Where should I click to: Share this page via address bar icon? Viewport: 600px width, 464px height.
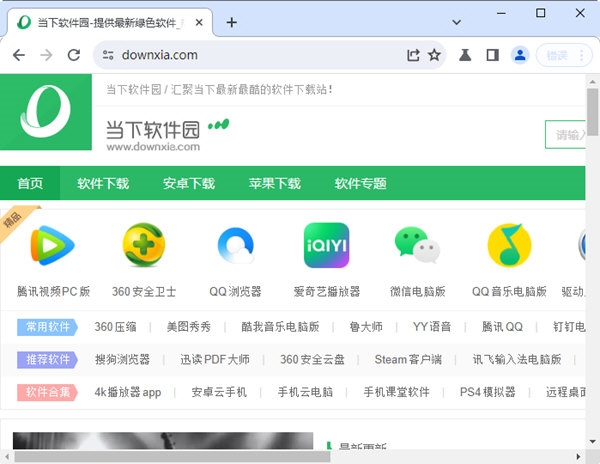[413, 55]
